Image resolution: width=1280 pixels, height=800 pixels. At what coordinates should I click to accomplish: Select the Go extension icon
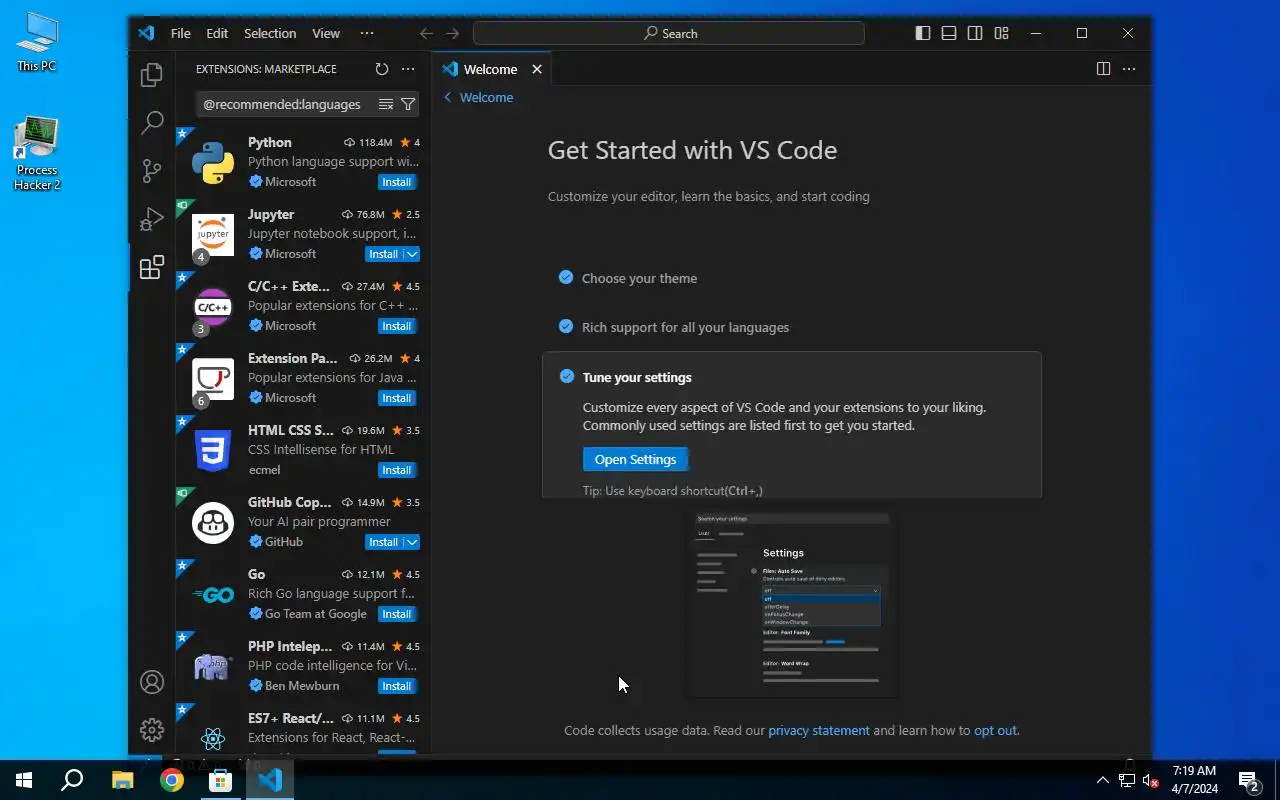(213, 594)
